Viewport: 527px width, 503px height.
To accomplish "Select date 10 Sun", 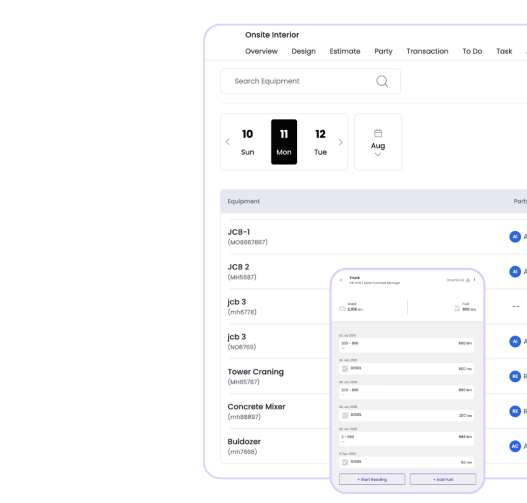I will pyautogui.click(x=247, y=142).
